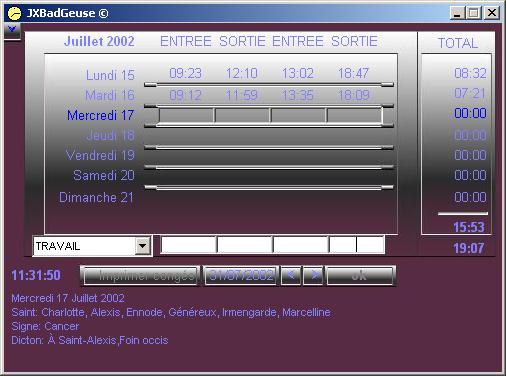
Task: Click Lundi exit time 12:10
Action: click(x=242, y=73)
